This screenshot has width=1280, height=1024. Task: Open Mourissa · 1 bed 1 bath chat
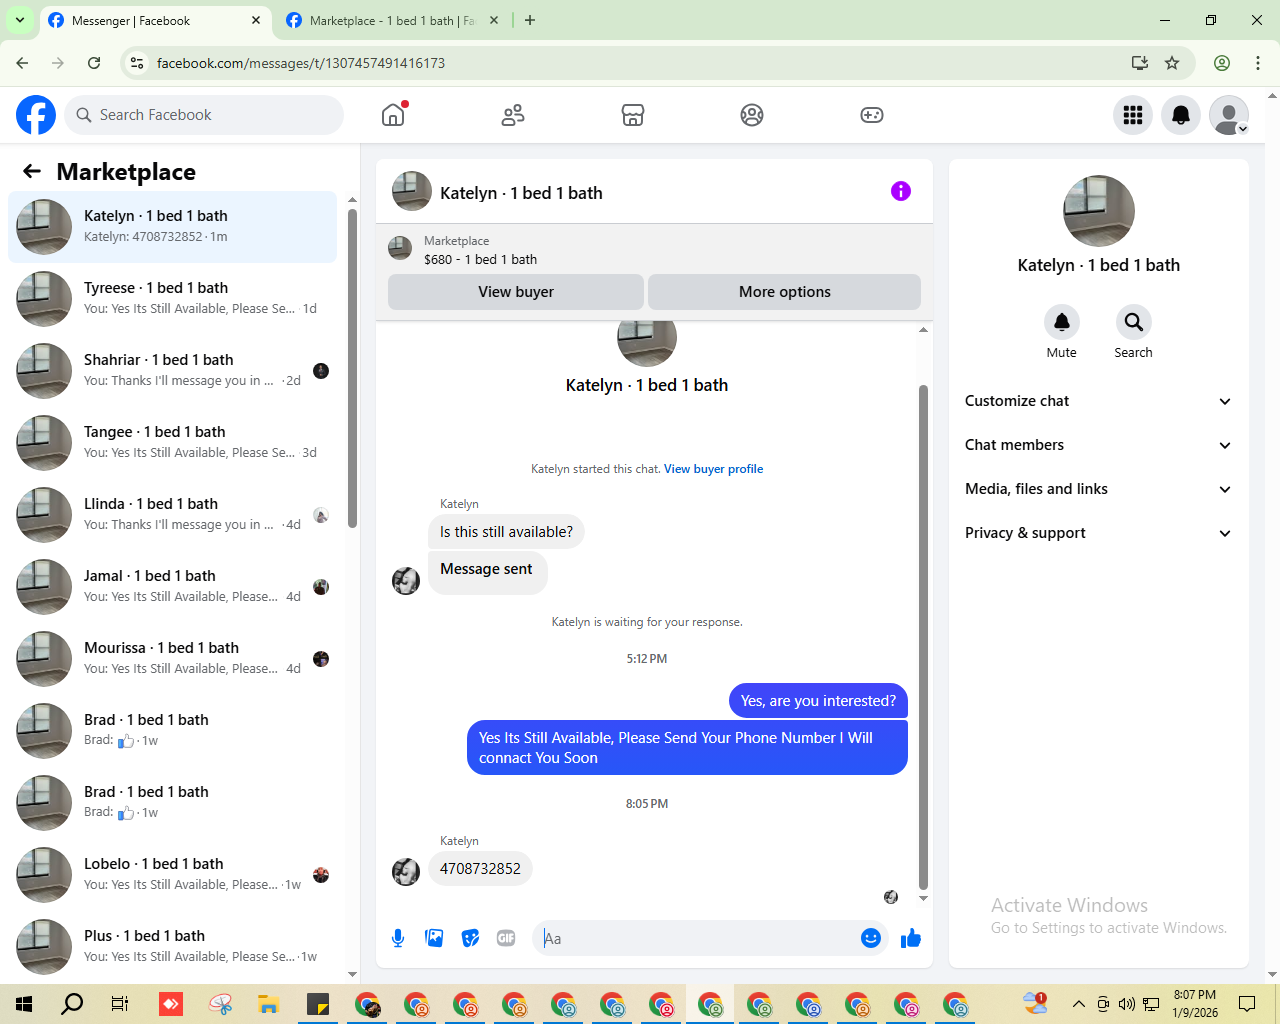pos(173,659)
